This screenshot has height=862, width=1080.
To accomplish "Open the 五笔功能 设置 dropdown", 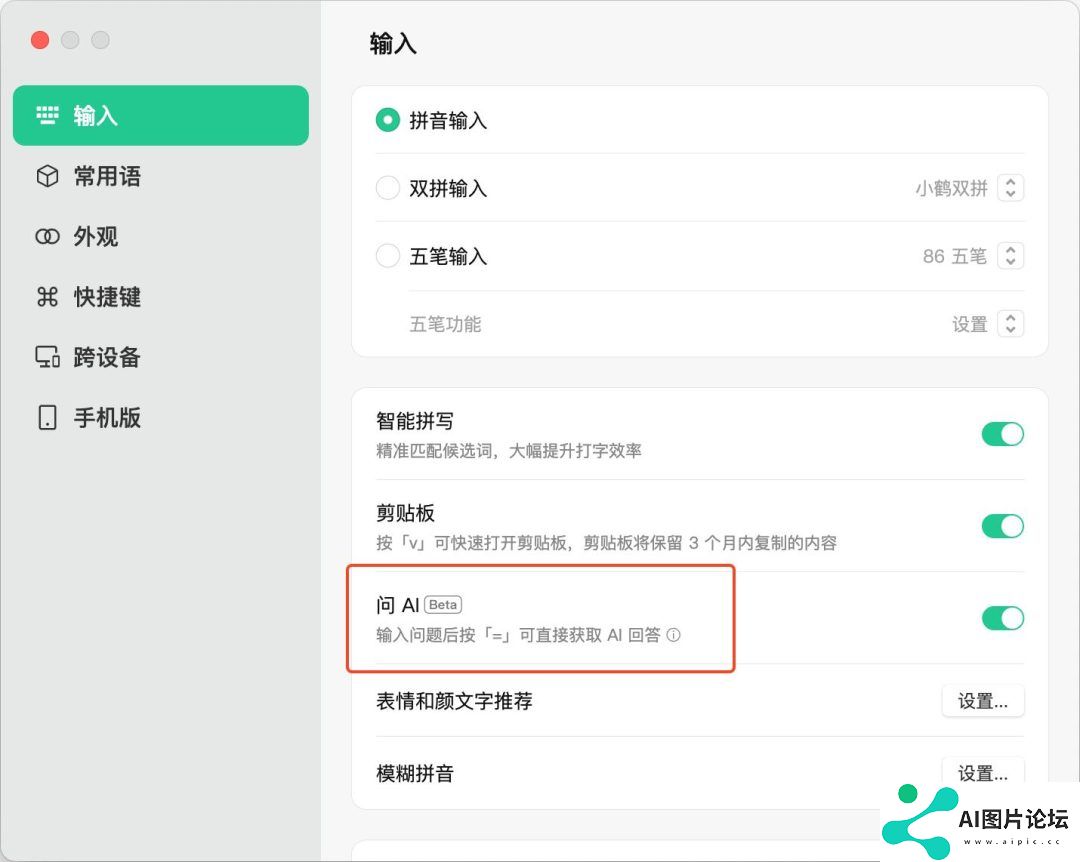I will (1010, 323).
